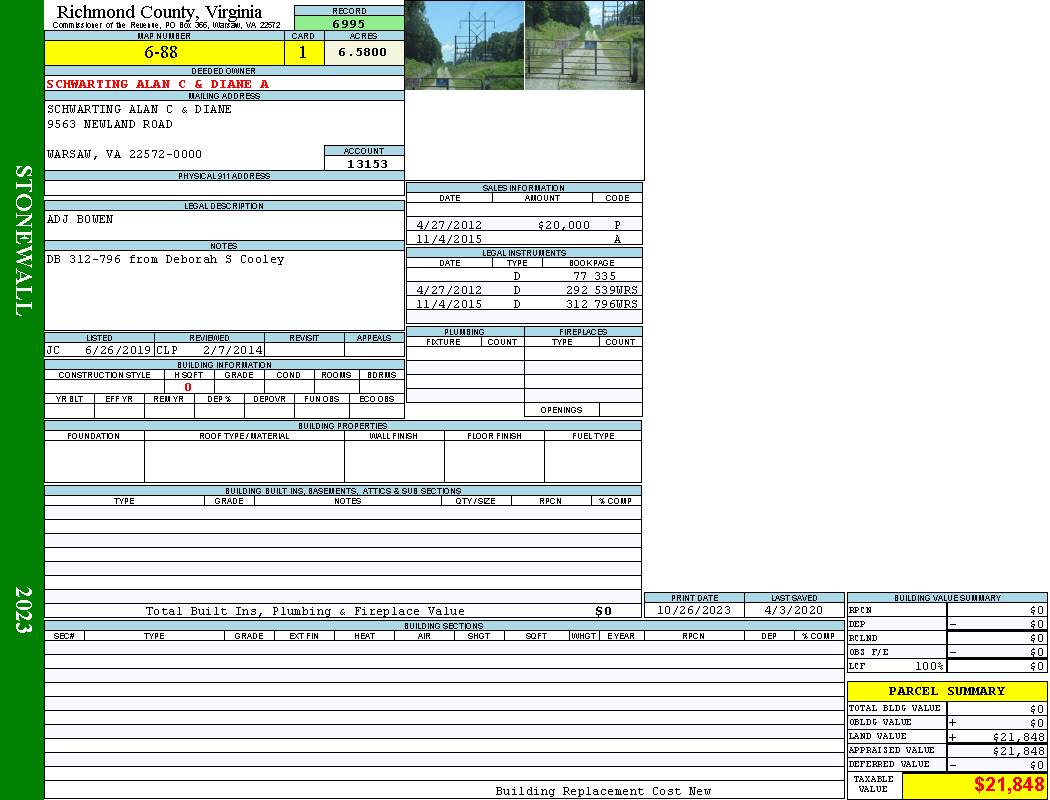
Task: Click the map number 6-88 field
Action: point(162,52)
